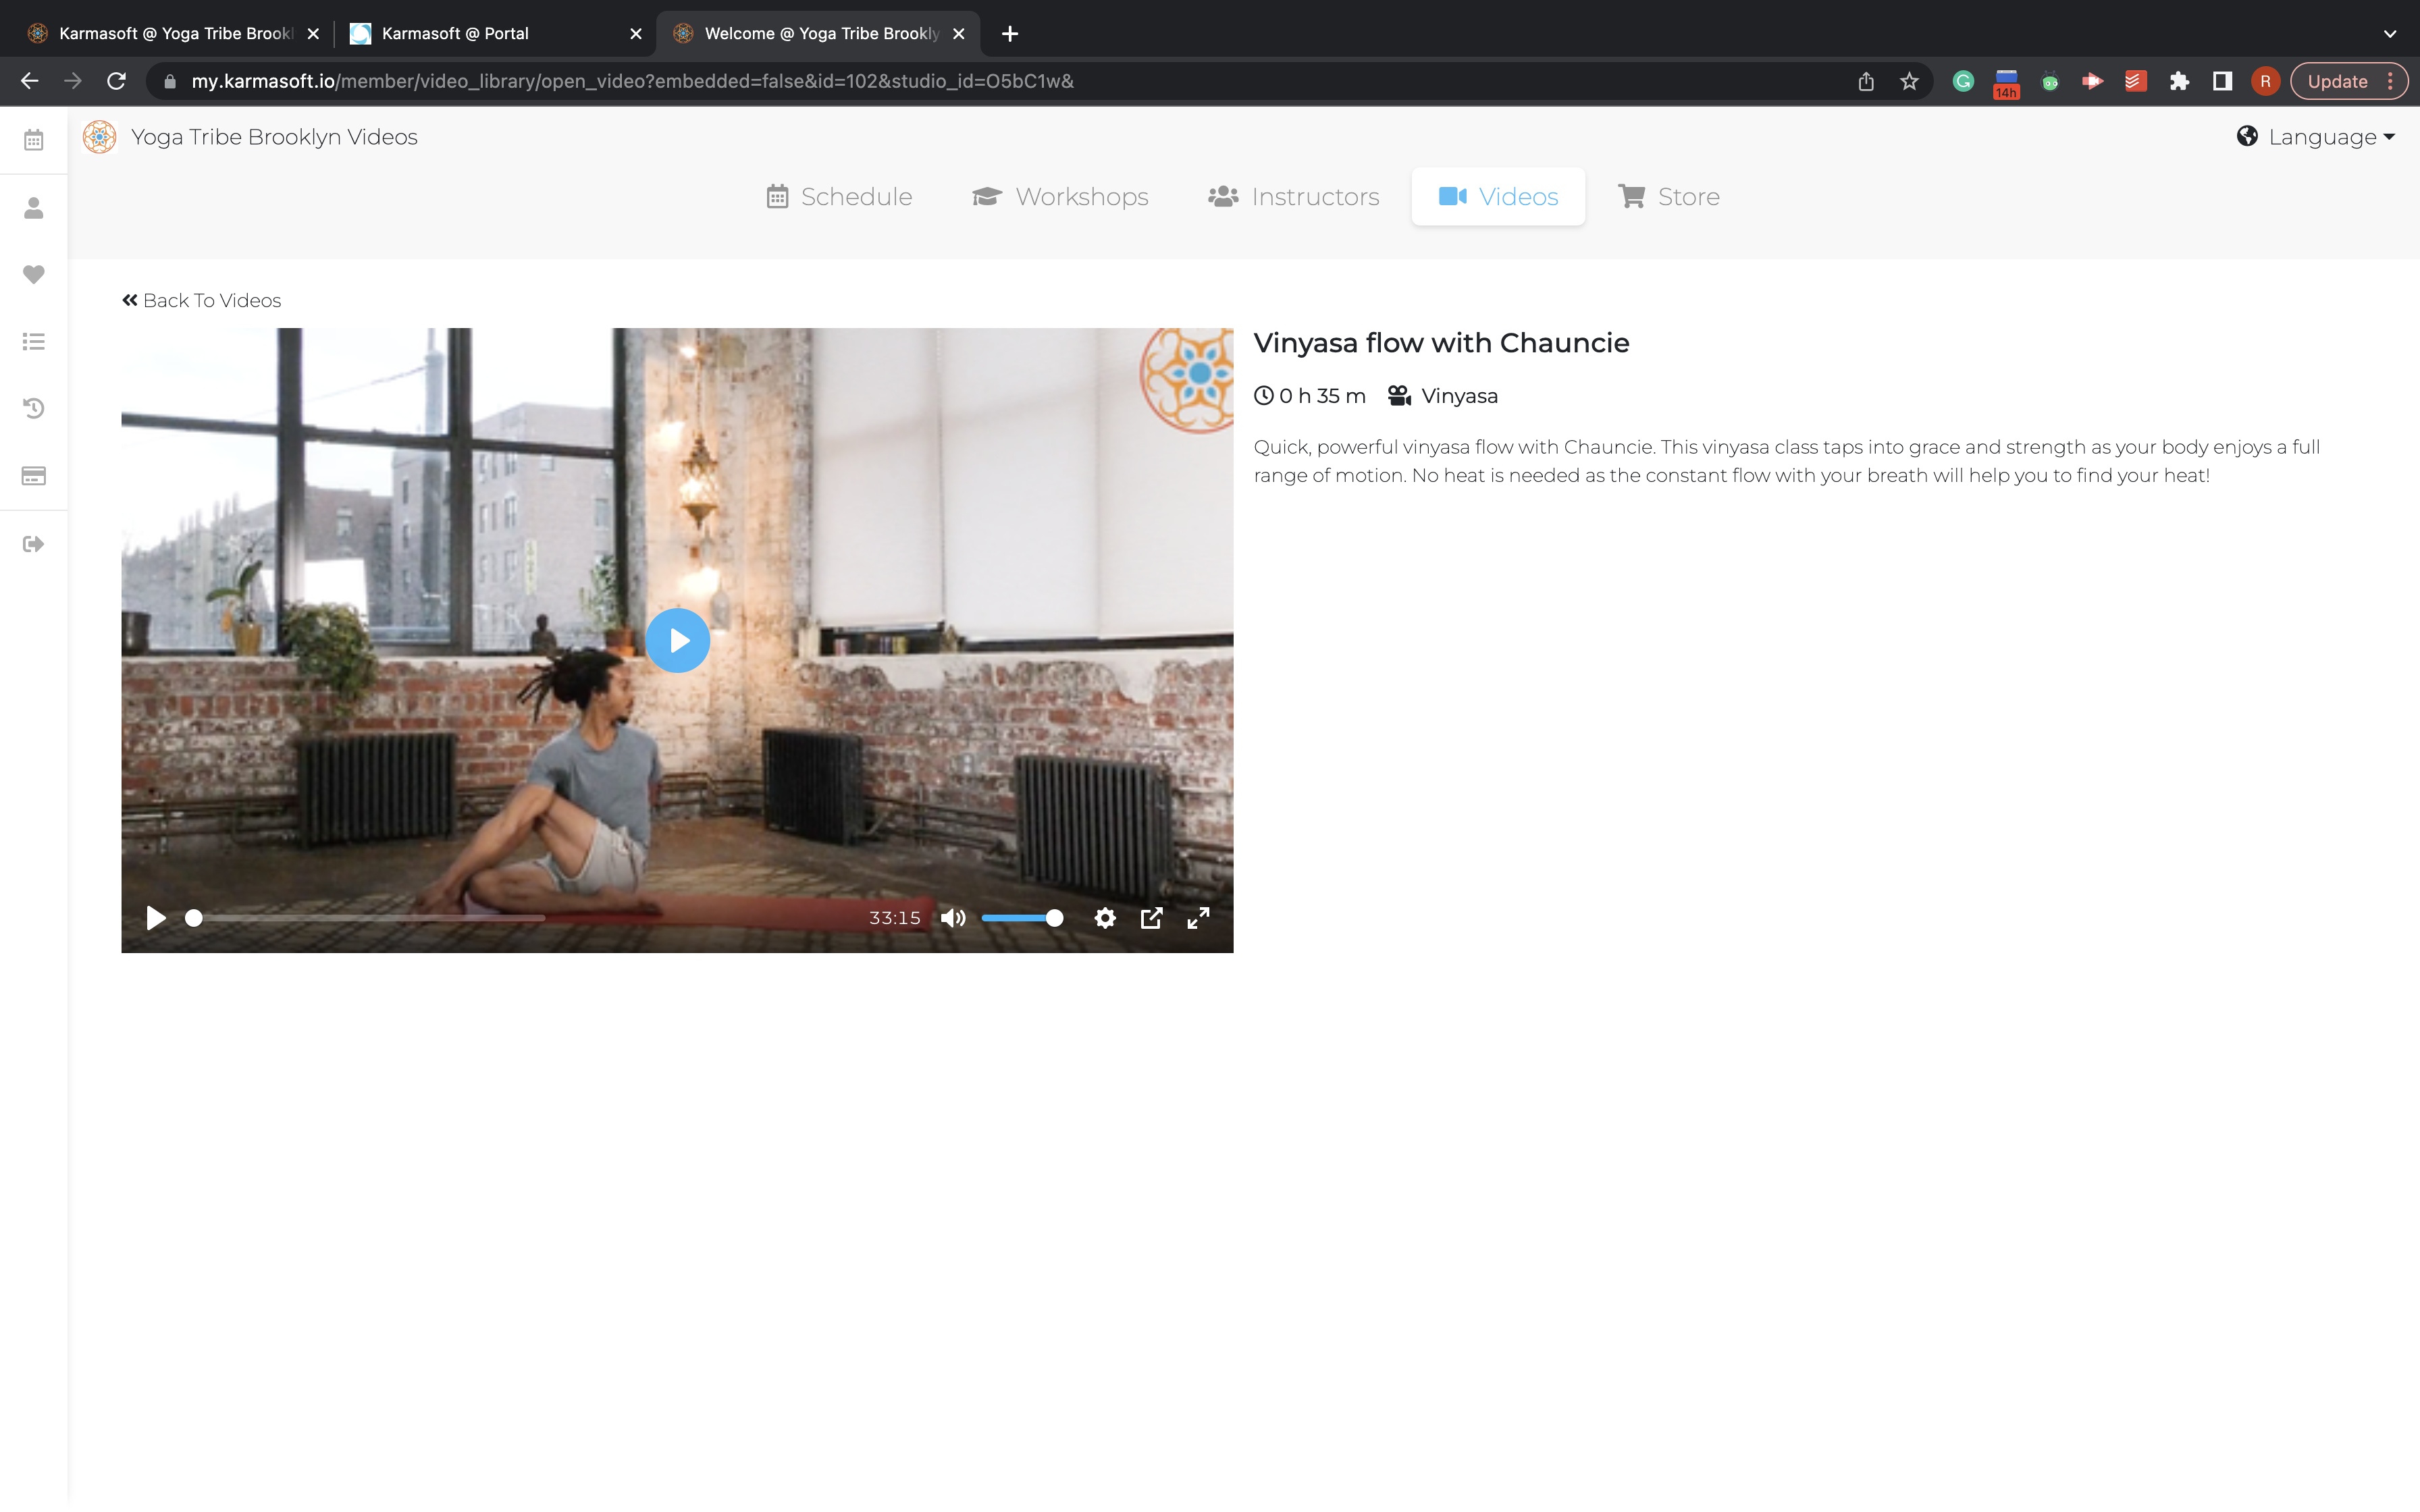2420x1512 pixels.
Task: Go to the Store page
Action: click(1668, 197)
